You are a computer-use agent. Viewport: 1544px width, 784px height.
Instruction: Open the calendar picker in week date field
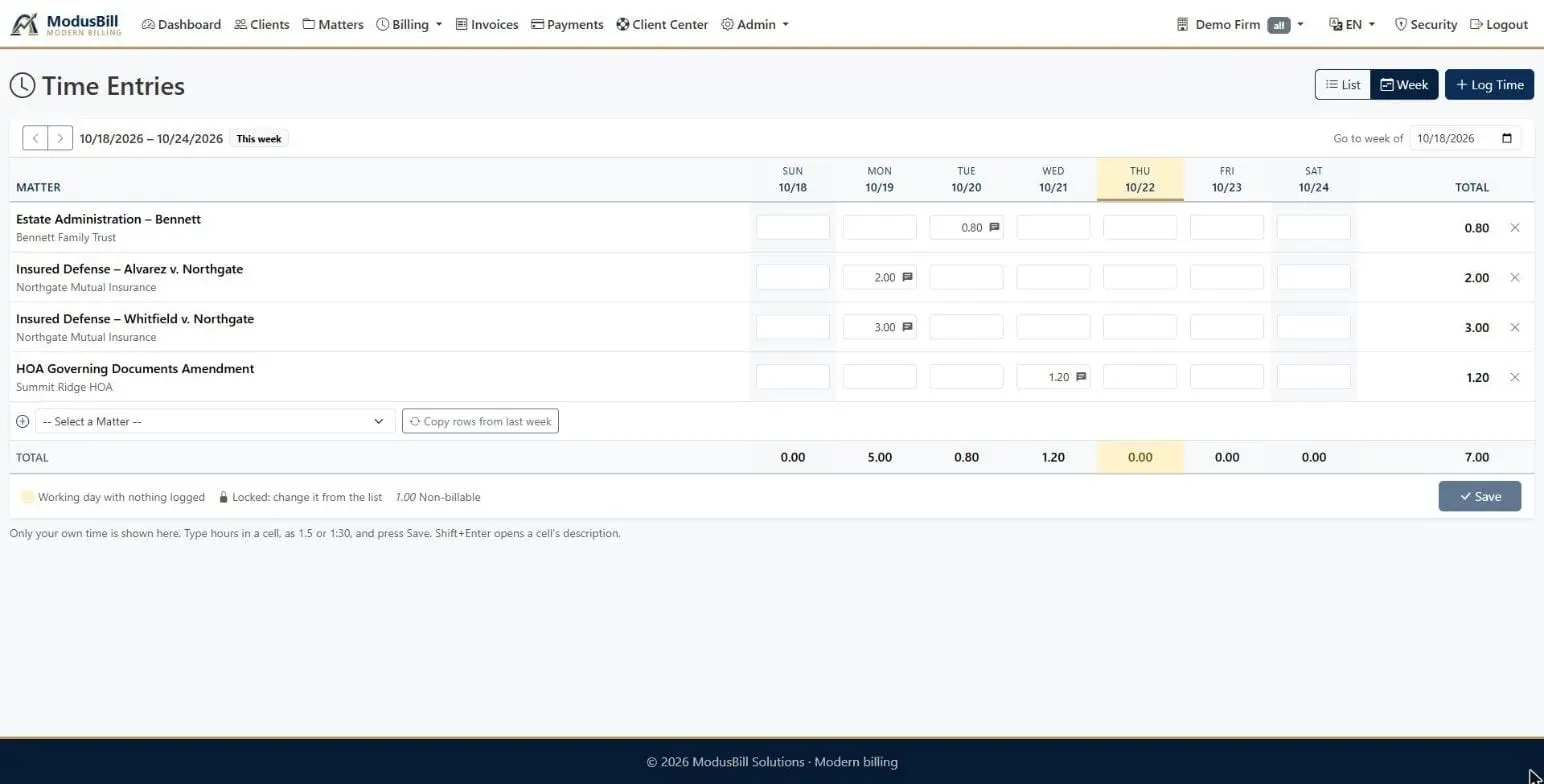1507,138
